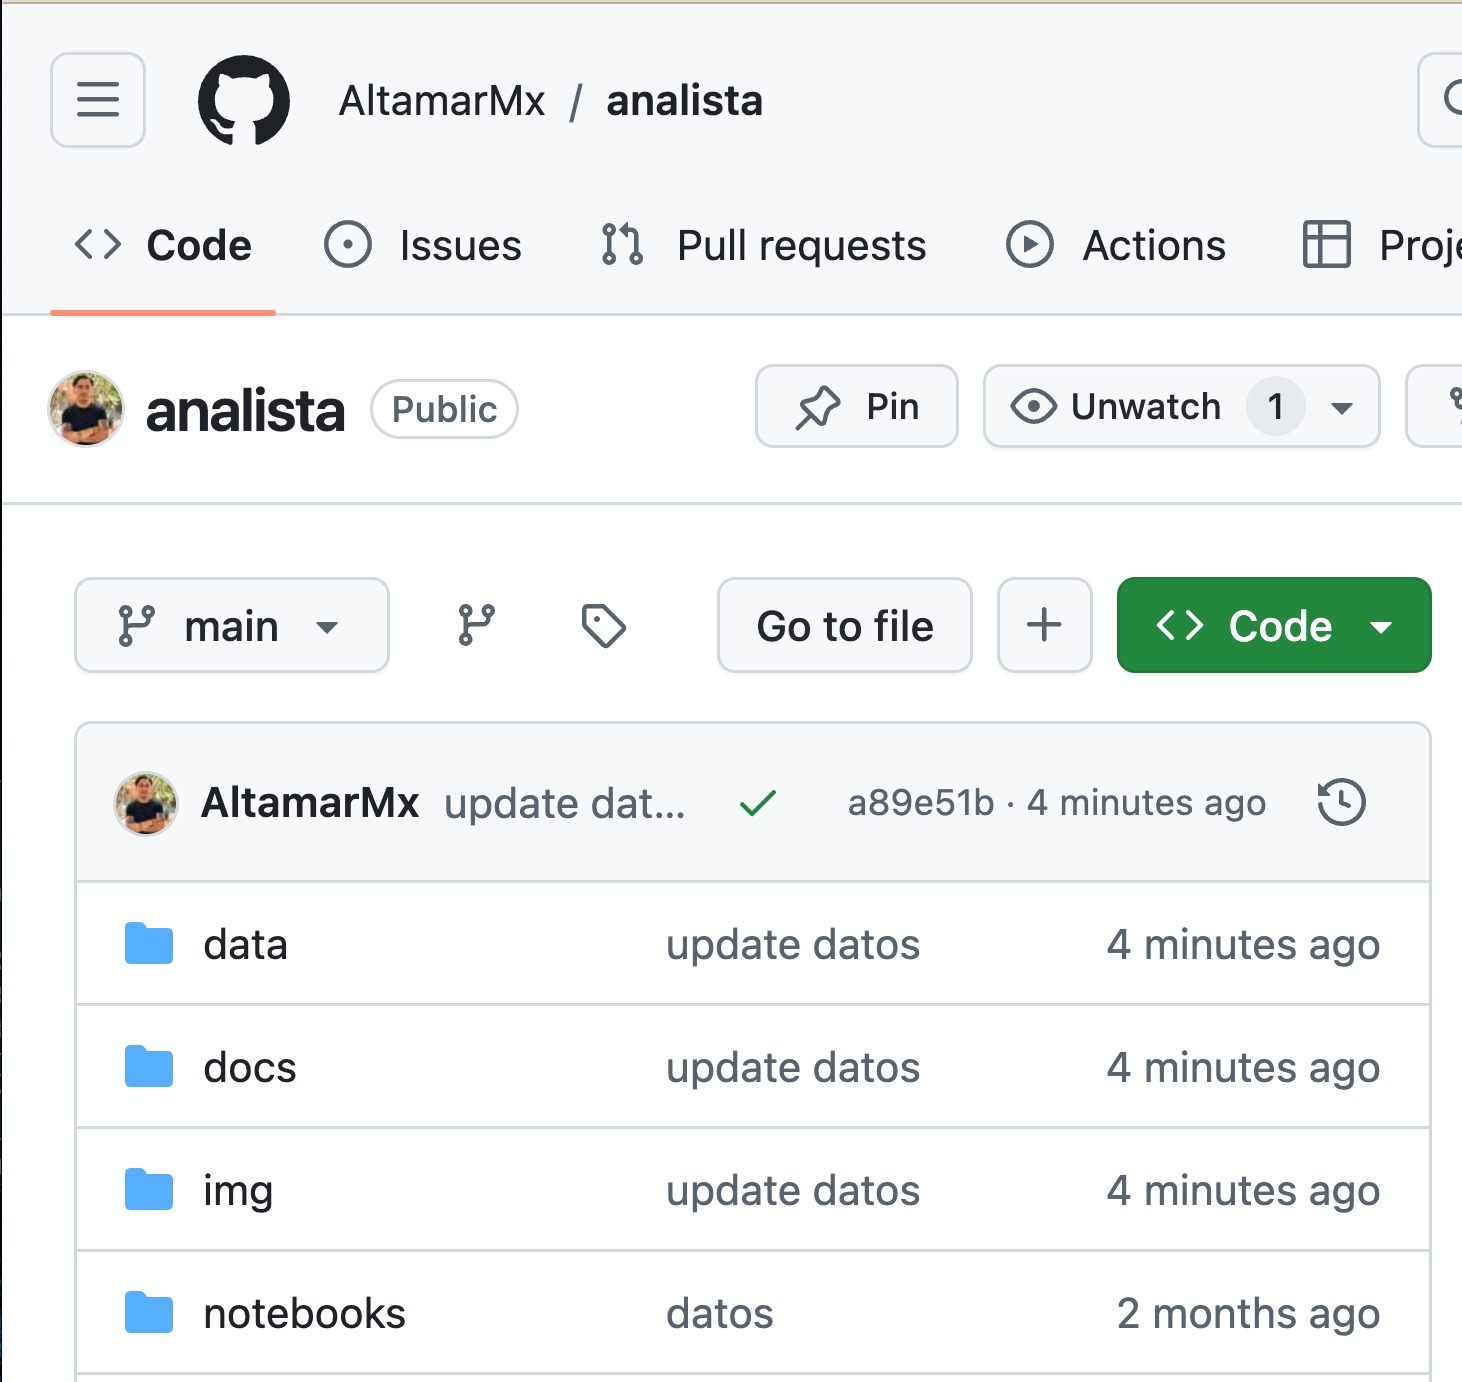
Task: Open tags using the tag icon
Action: pos(603,626)
